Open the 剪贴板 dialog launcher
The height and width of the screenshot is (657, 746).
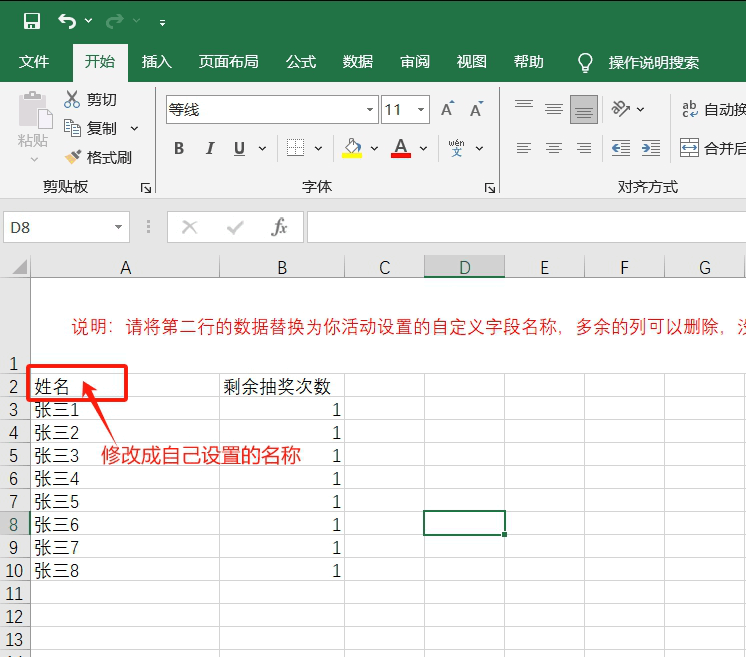pyautogui.click(x=146, y=188)
